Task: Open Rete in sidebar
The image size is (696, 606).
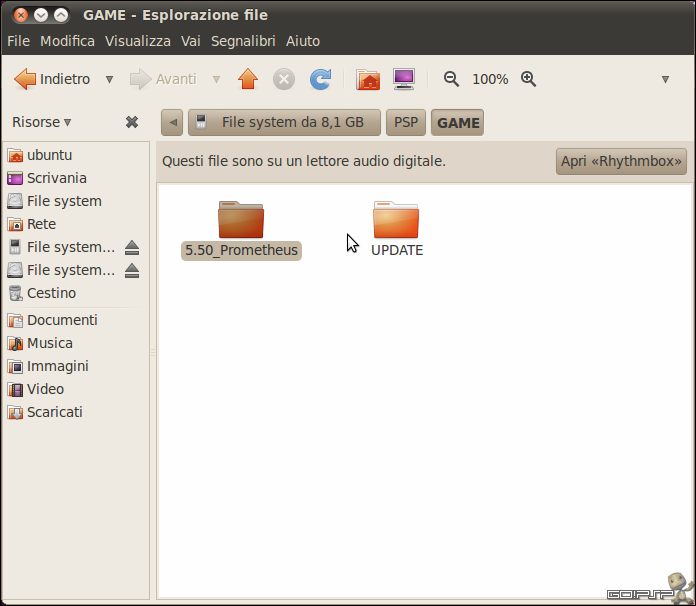Action: pos(41,225)
